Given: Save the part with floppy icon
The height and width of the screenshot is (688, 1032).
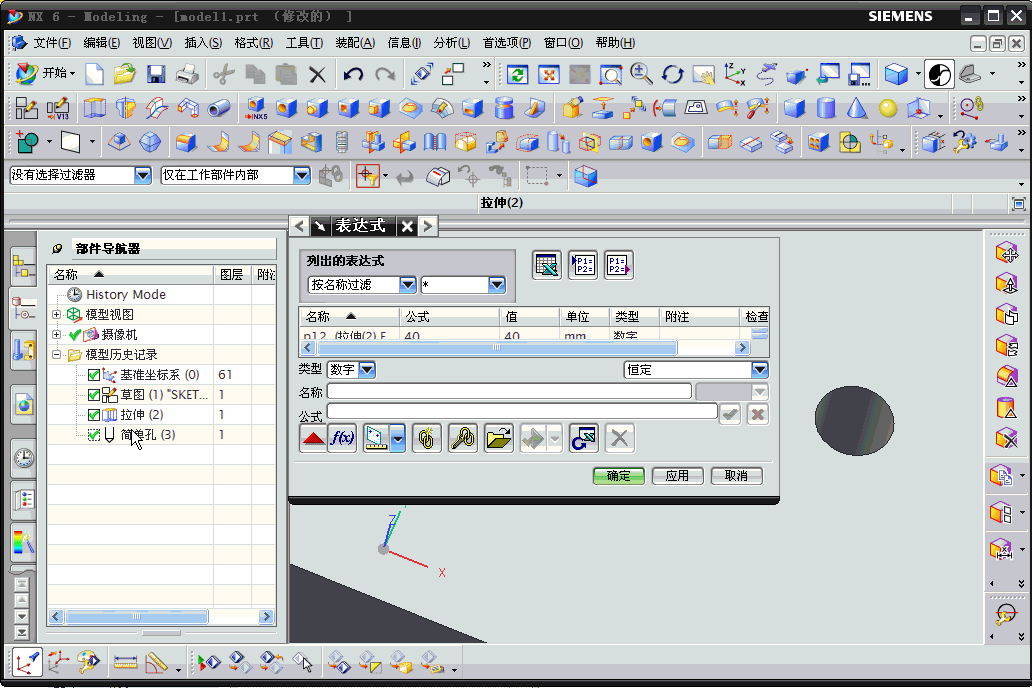Looking at the screenshot, I should 156,74.
